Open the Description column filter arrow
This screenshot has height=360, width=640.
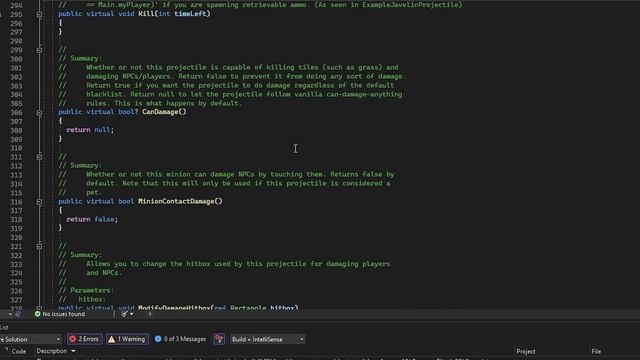coord(73,351)
